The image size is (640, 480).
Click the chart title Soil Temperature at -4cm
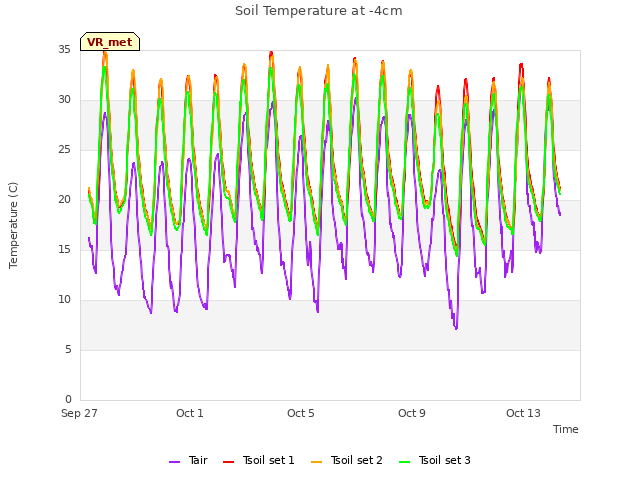click(319, 11)
